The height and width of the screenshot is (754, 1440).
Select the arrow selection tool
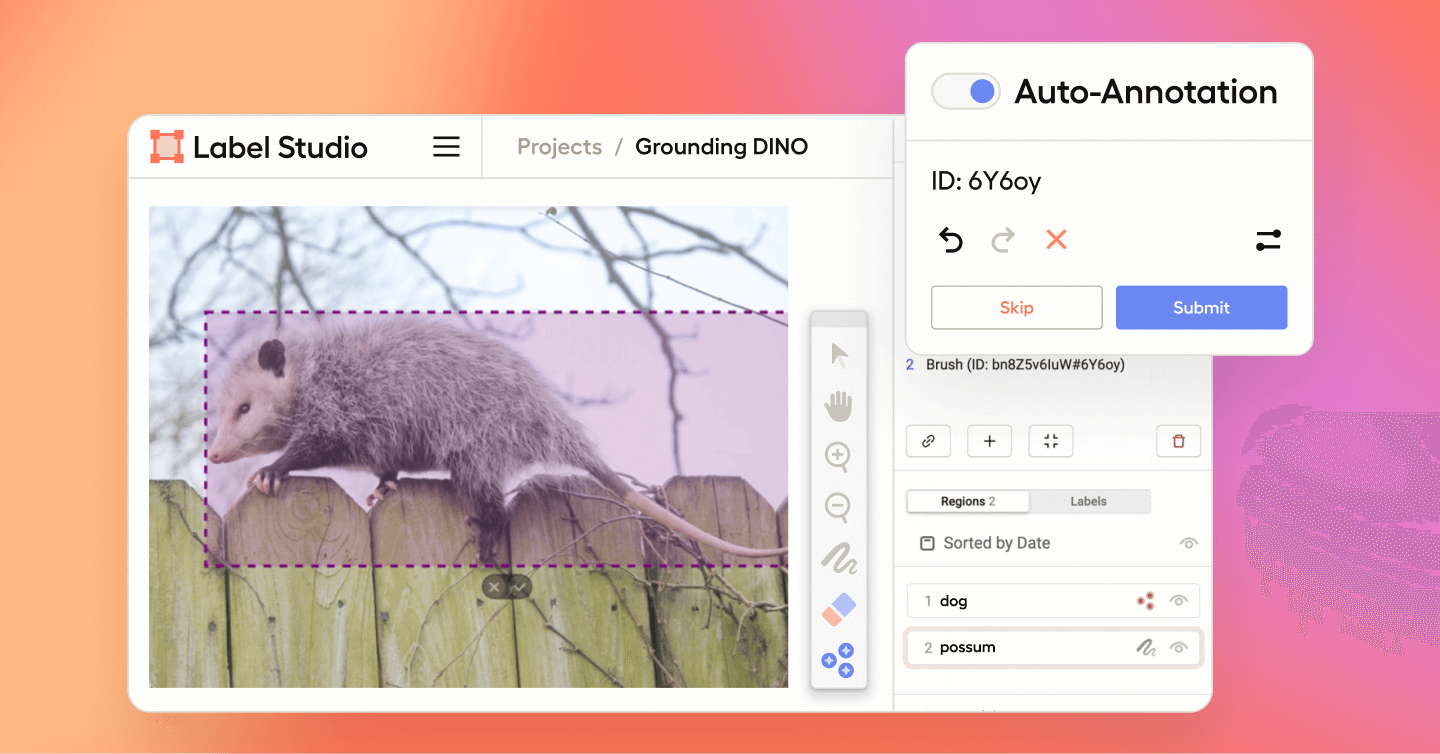click(838, 354)
